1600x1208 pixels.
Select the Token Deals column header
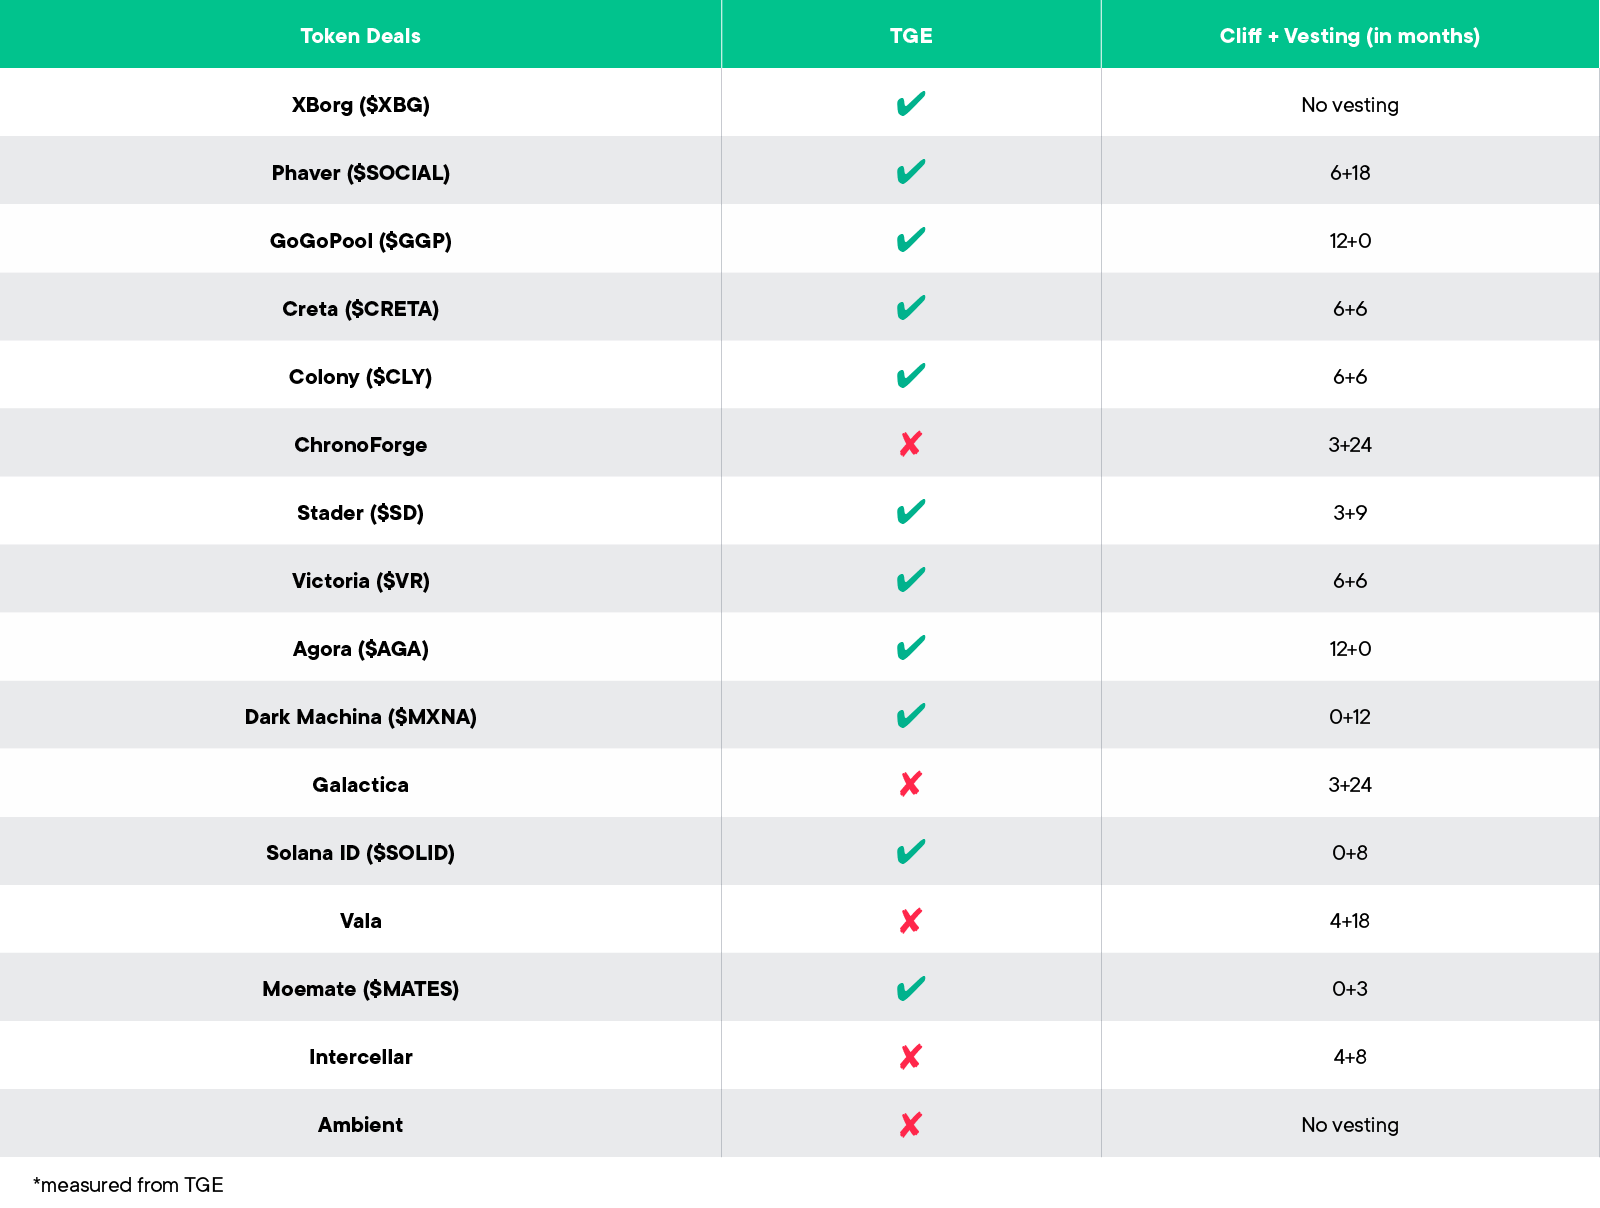(x=360, y=36)
